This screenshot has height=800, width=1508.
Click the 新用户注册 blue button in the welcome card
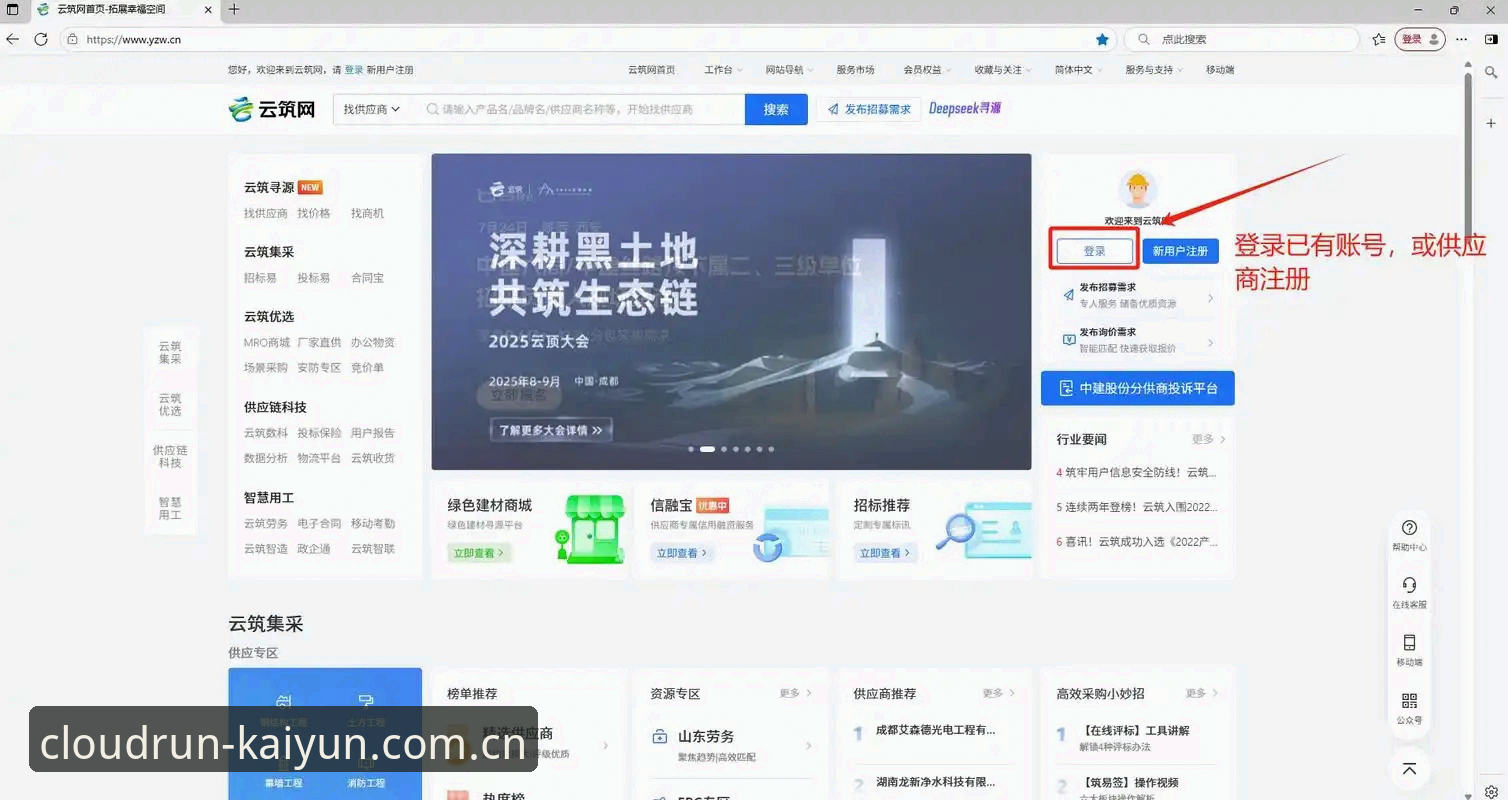point(1180,251)
